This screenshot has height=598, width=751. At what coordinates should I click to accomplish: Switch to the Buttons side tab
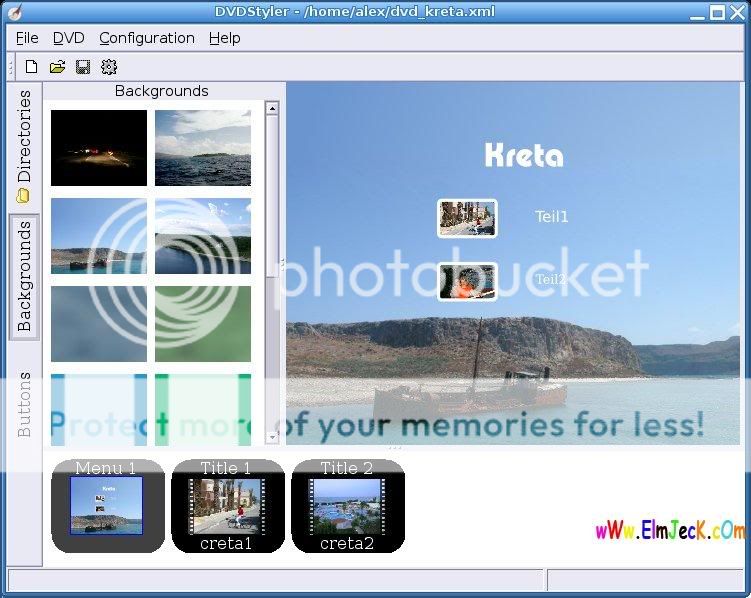coord(24,404)
